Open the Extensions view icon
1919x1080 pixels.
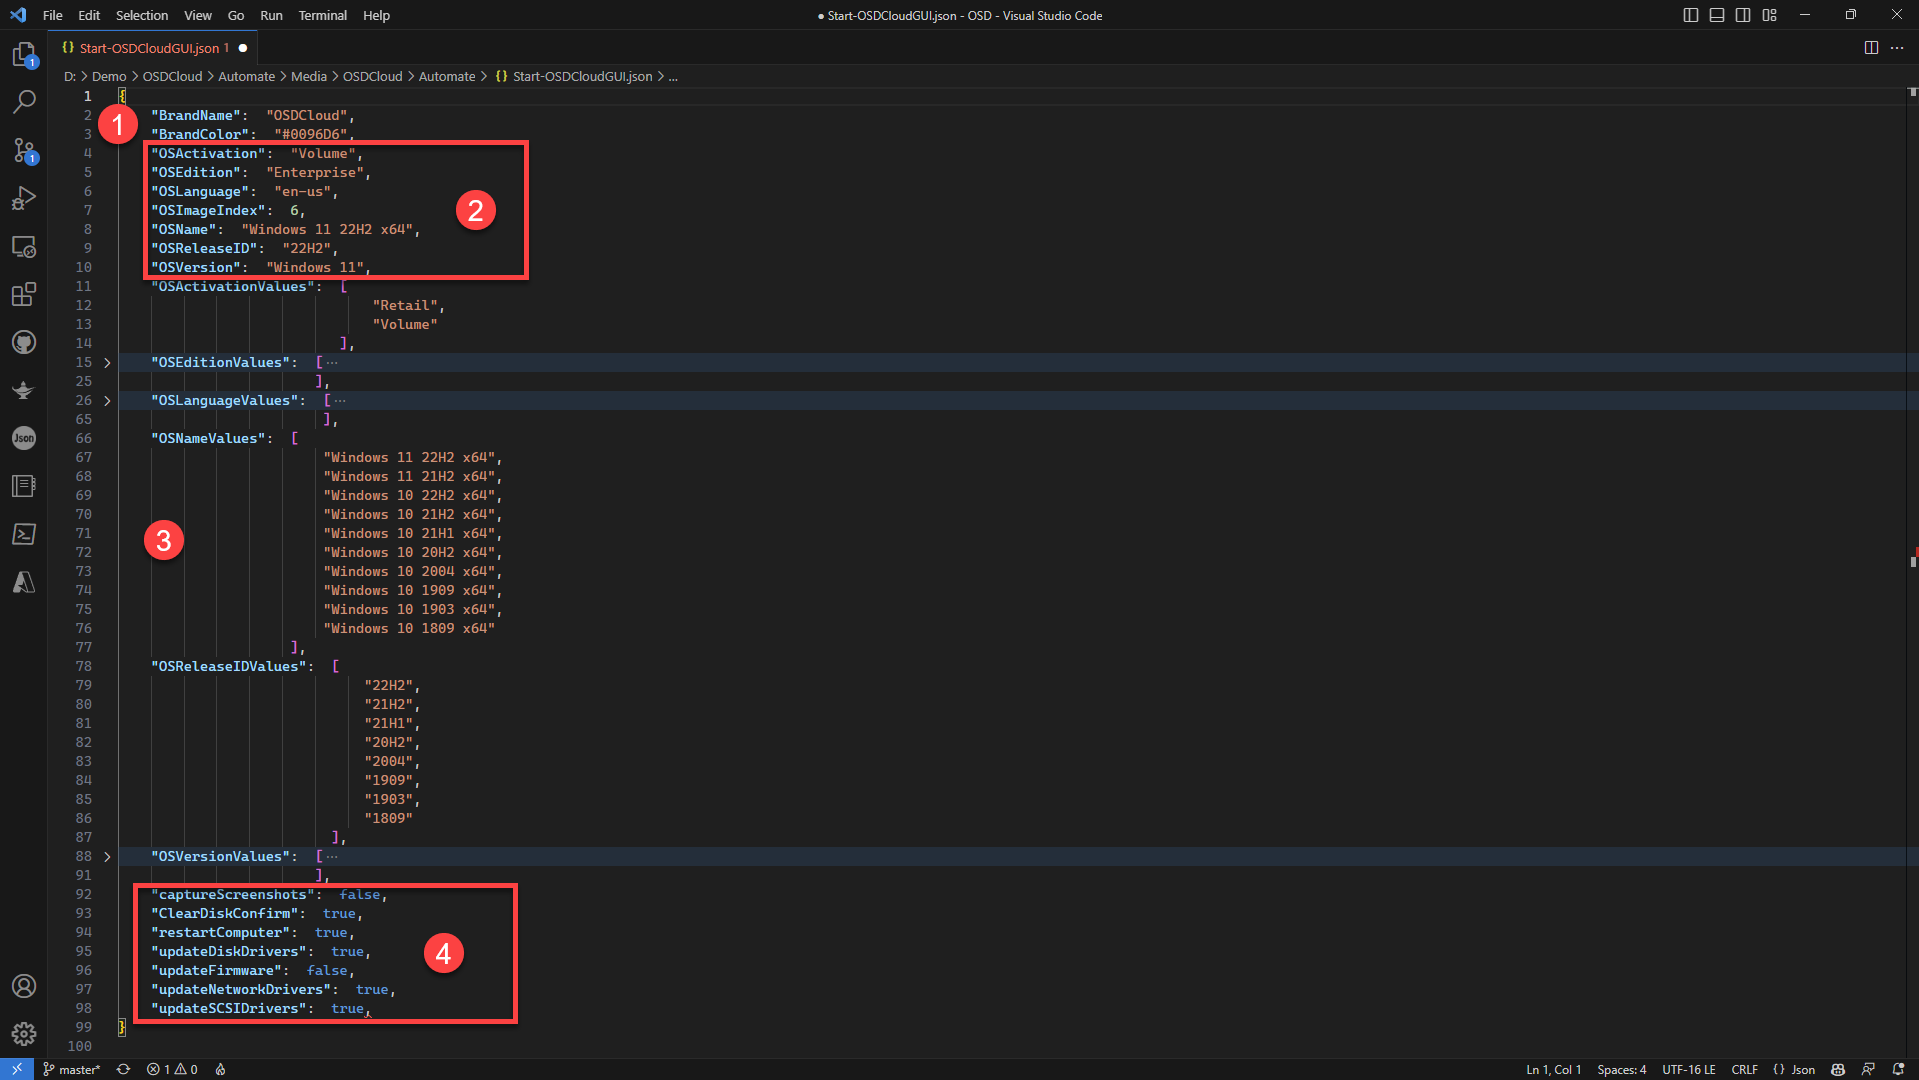coord(24,294)
